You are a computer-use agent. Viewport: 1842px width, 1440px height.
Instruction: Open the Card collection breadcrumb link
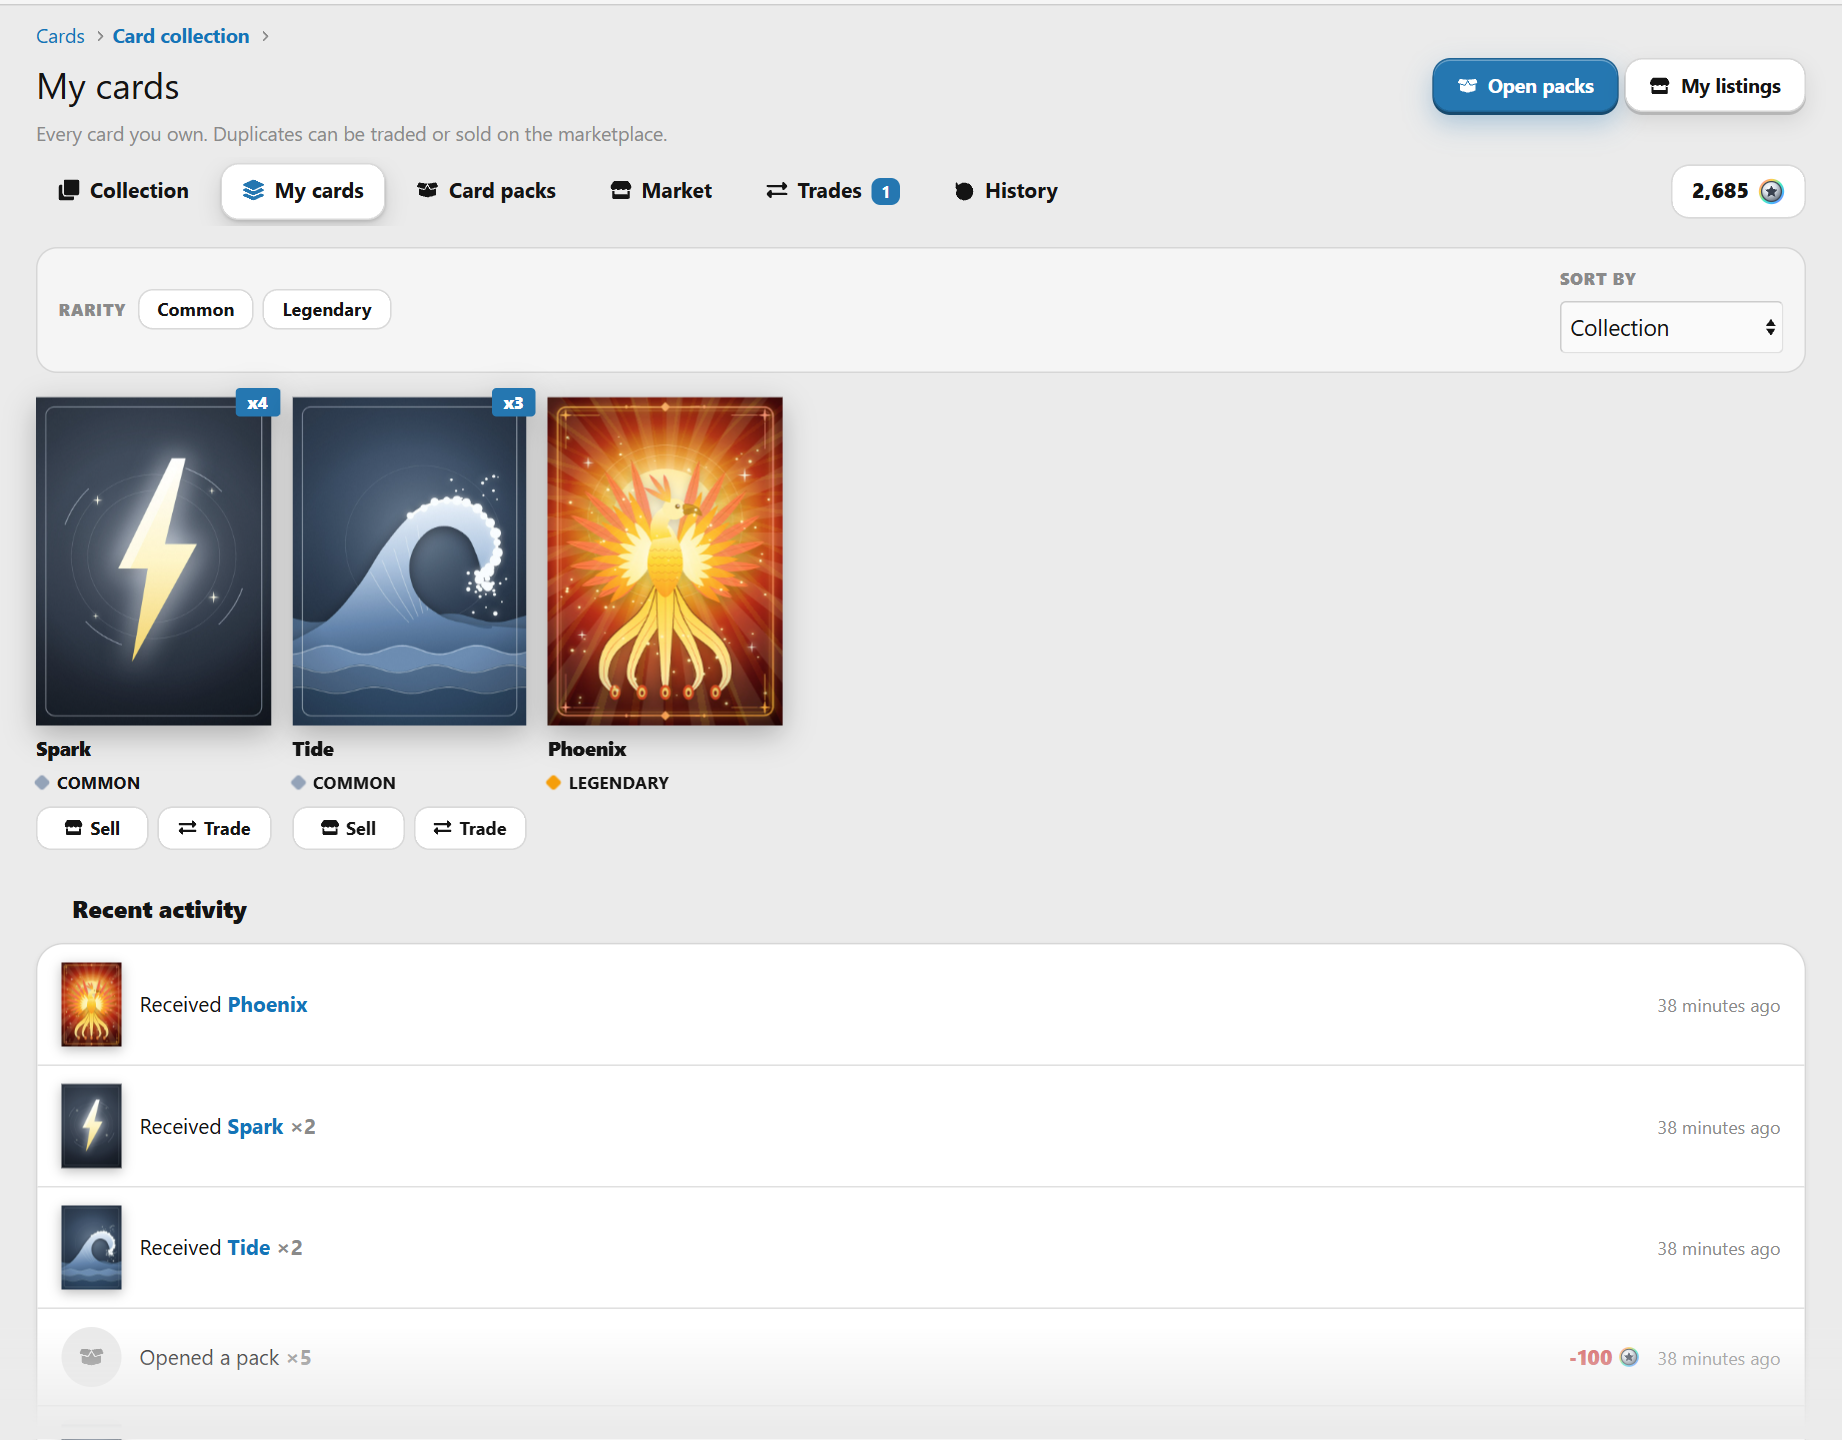181,36
